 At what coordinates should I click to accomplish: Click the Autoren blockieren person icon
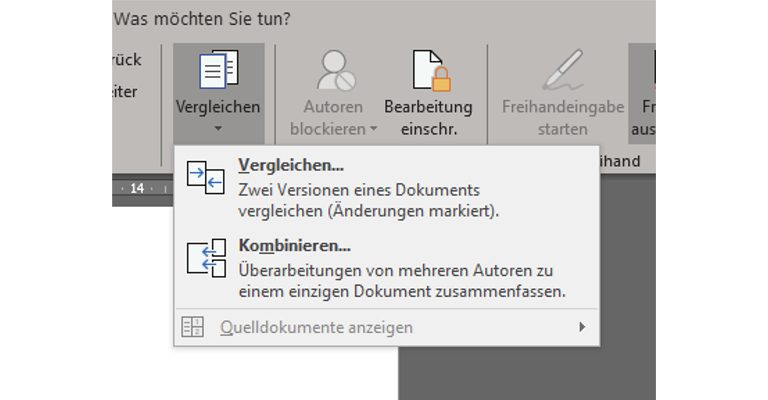[x=333, y=70]
